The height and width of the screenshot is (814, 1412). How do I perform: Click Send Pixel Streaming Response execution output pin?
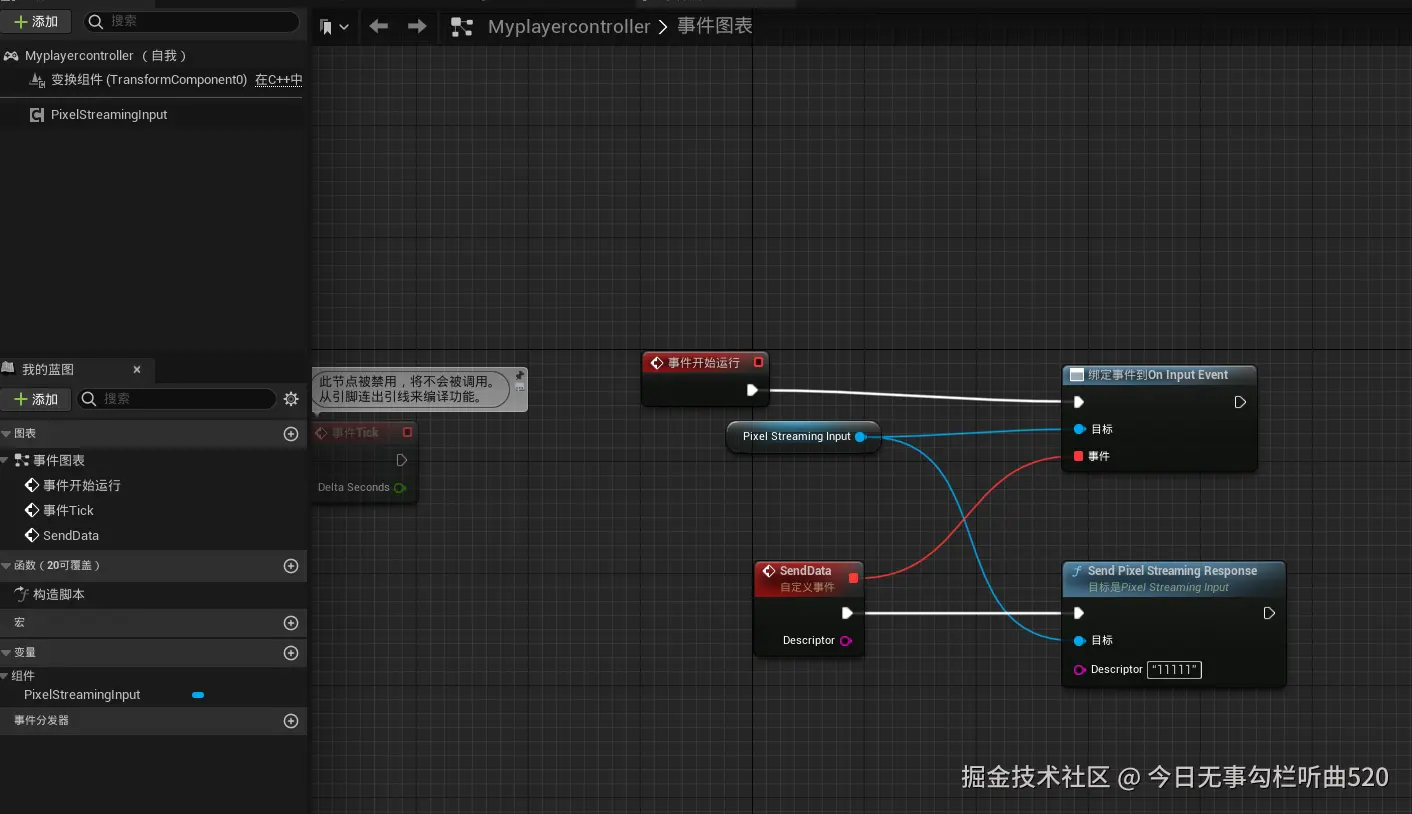coord(1269,613)
